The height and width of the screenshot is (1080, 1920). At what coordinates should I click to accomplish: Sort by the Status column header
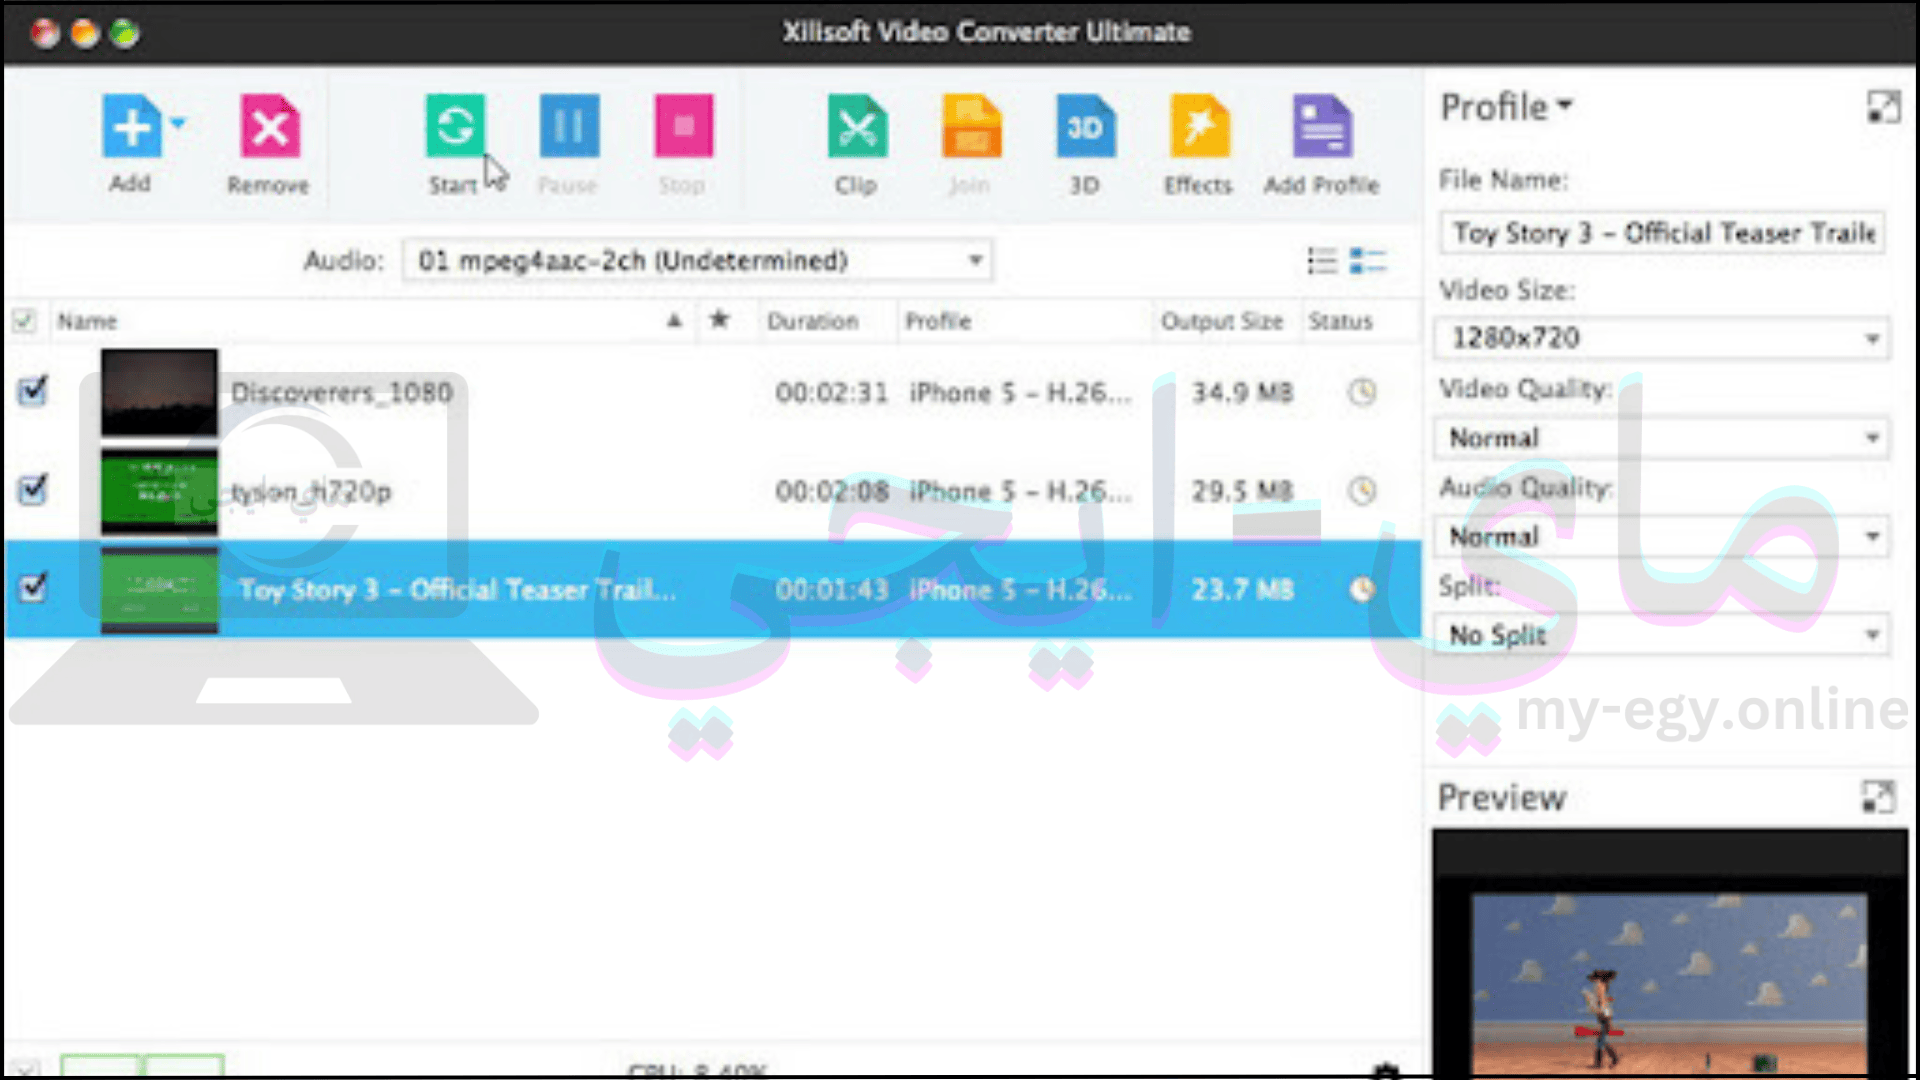(x=1340, y=321)
